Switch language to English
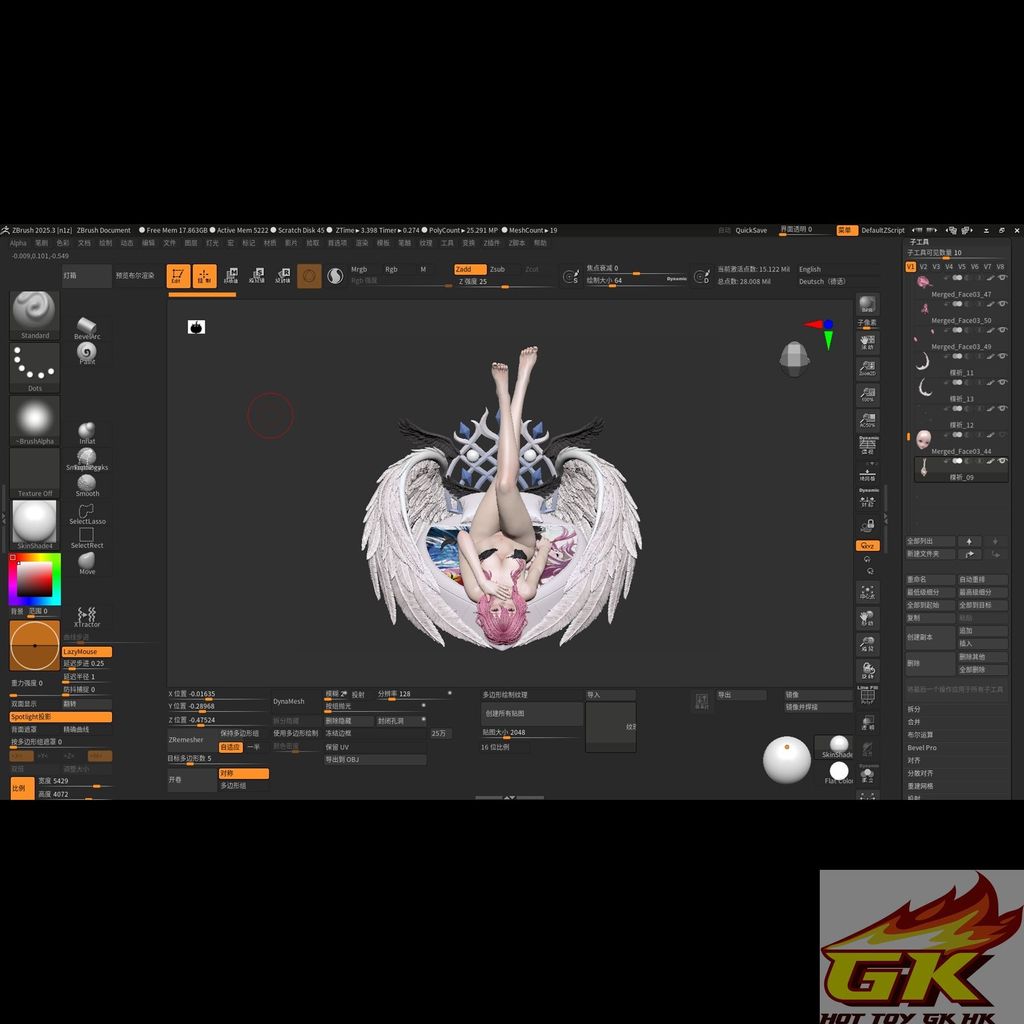Viewport: 1024px width, 1024px height. tap(809, 269)
